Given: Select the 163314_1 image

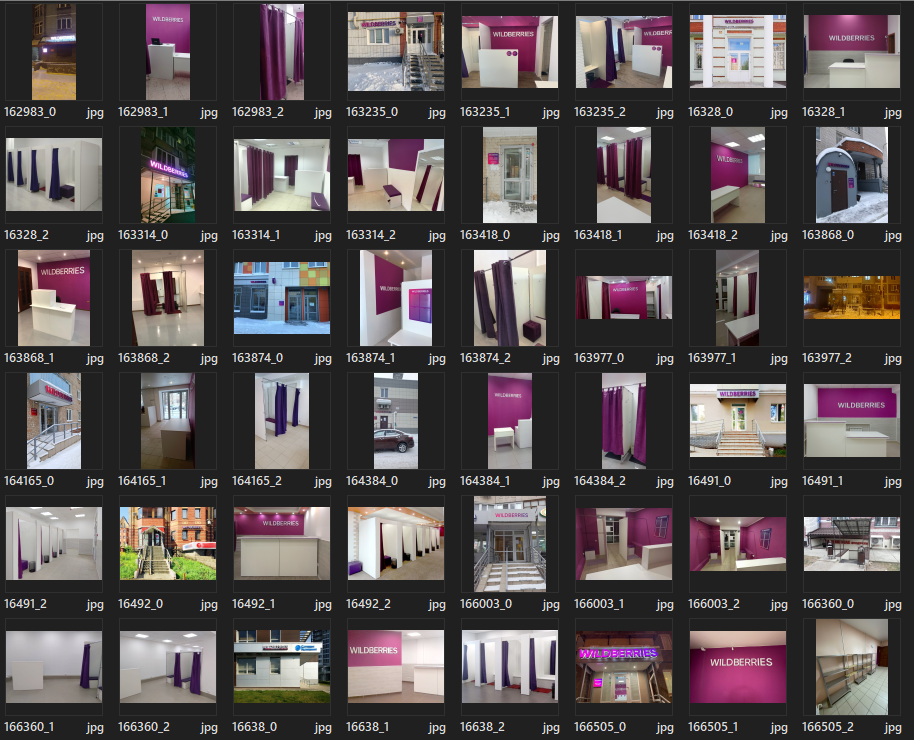Looking at the screenshot, I should [x=282, y=175].
